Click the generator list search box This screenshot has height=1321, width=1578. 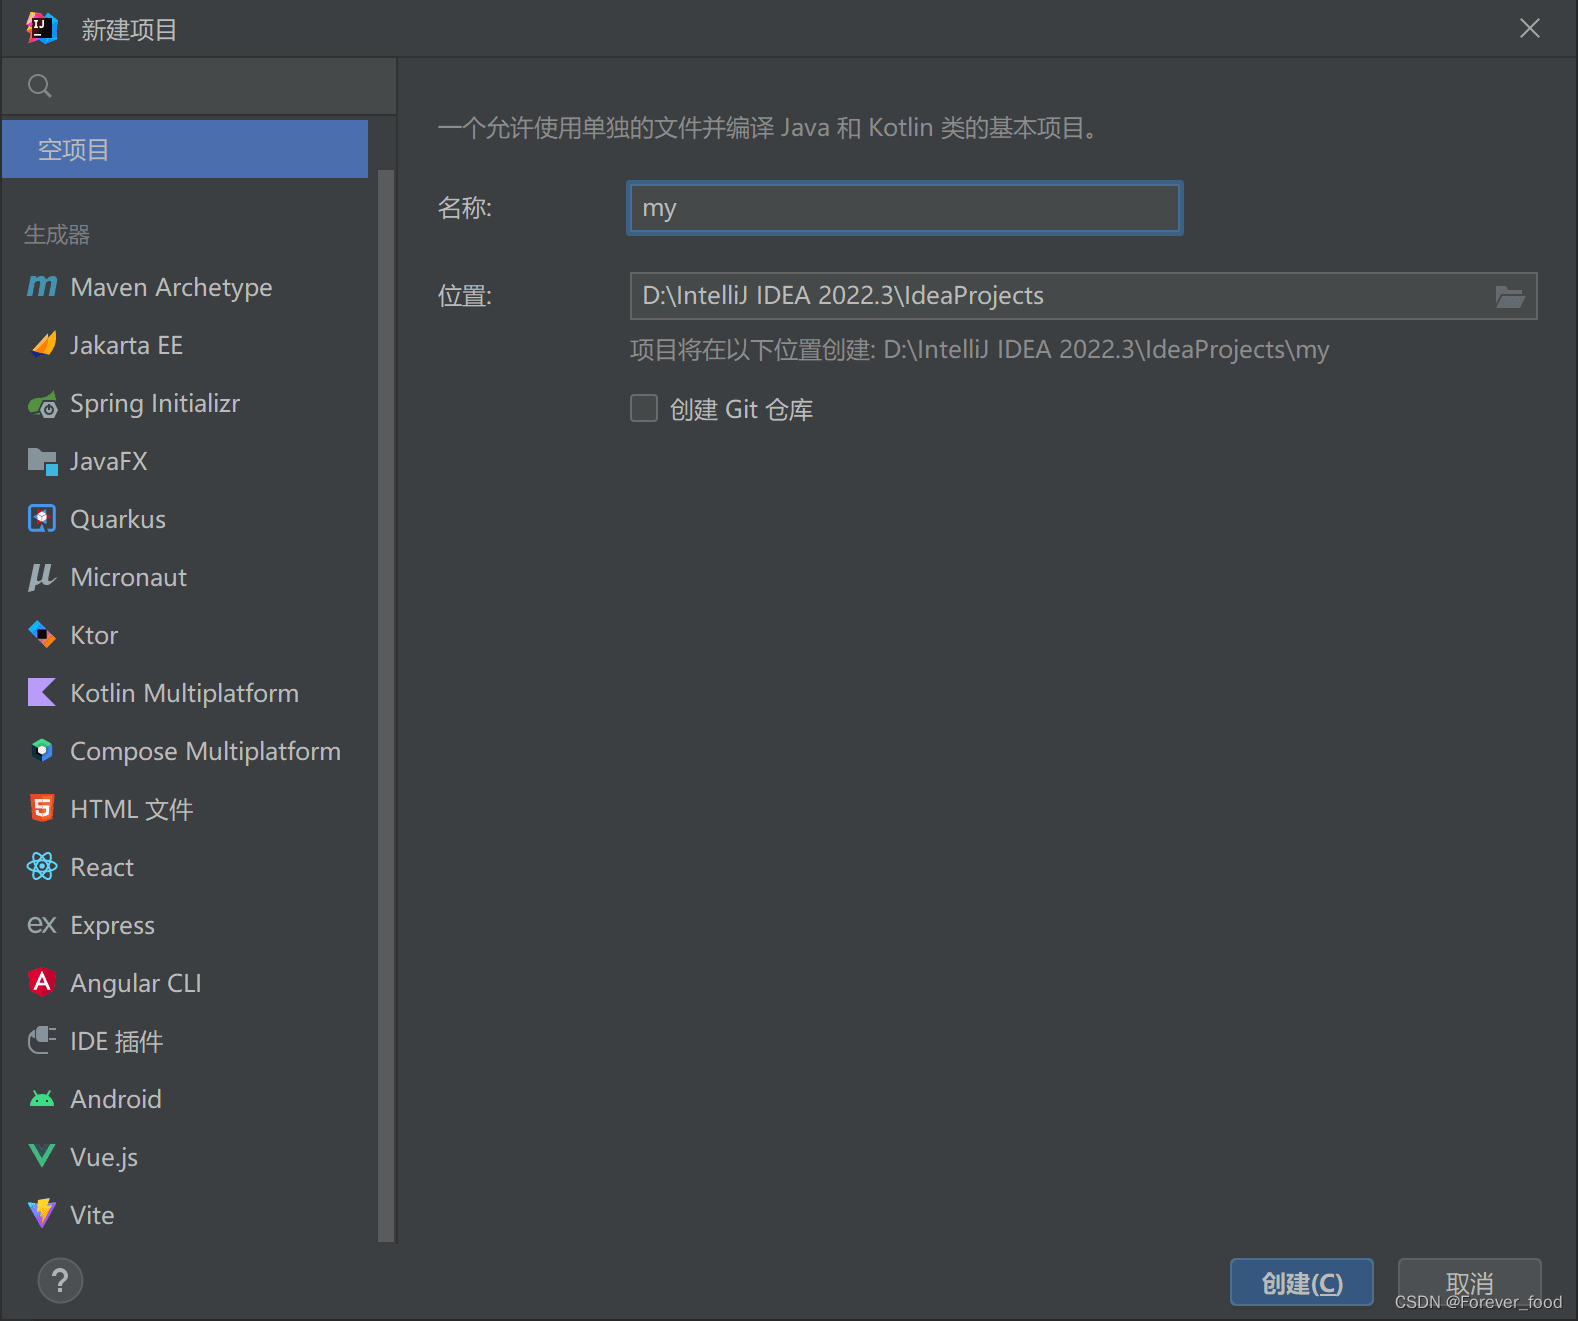point(199,86)
